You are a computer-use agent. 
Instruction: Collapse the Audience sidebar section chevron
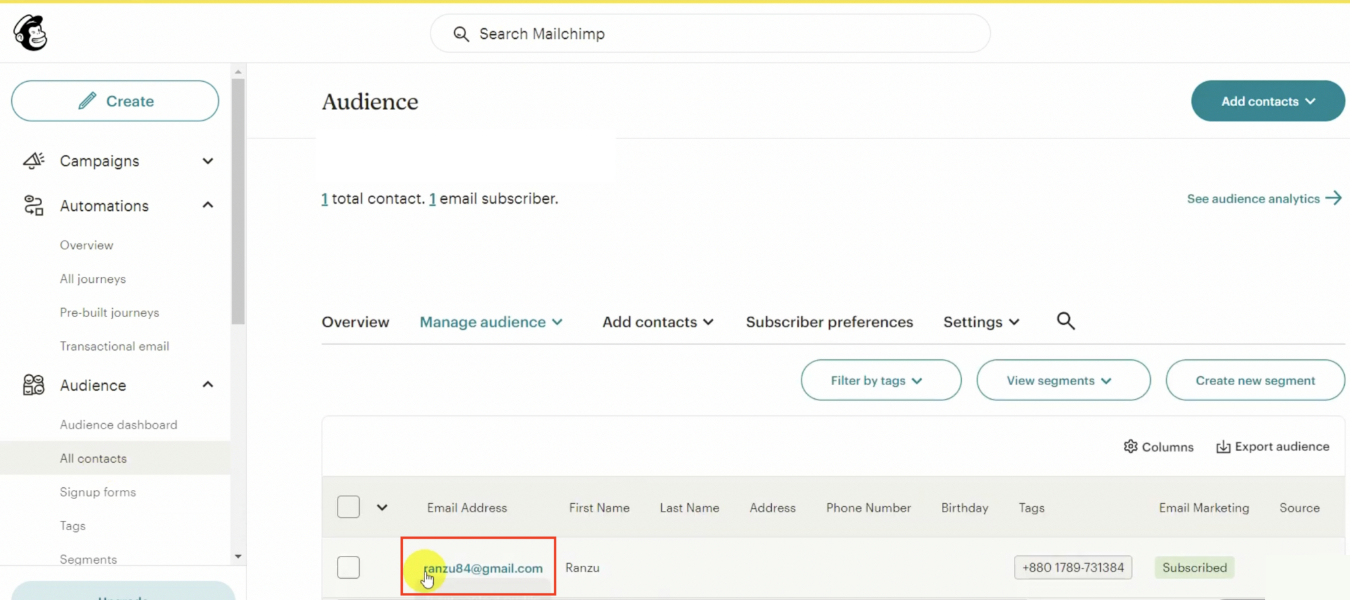tap(208, 385)
